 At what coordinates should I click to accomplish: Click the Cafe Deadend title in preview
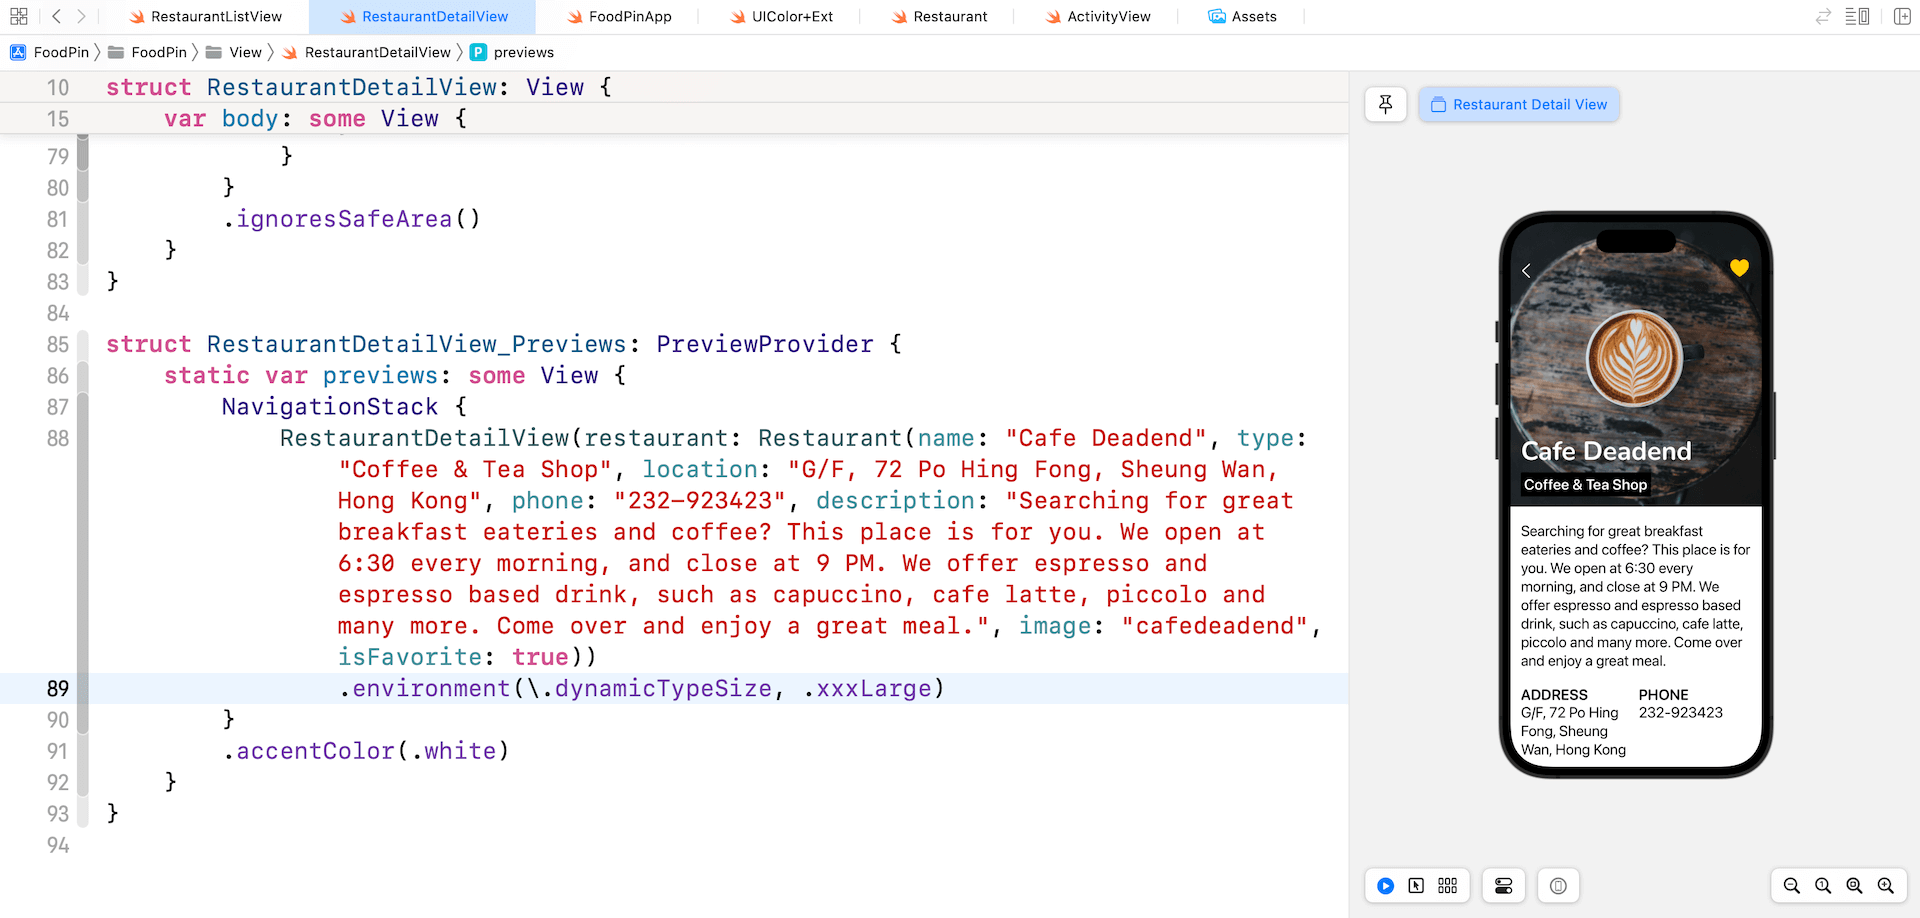coord(1606,451)
